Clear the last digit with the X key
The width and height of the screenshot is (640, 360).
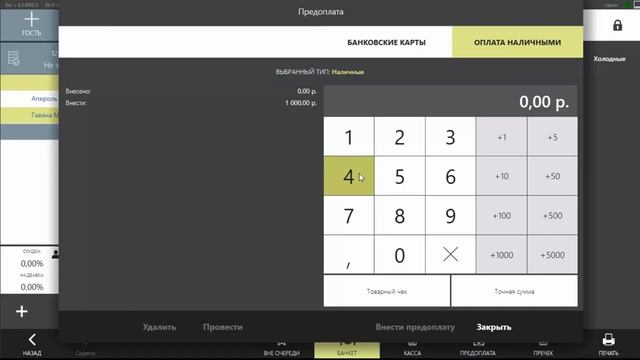[450, 254]
